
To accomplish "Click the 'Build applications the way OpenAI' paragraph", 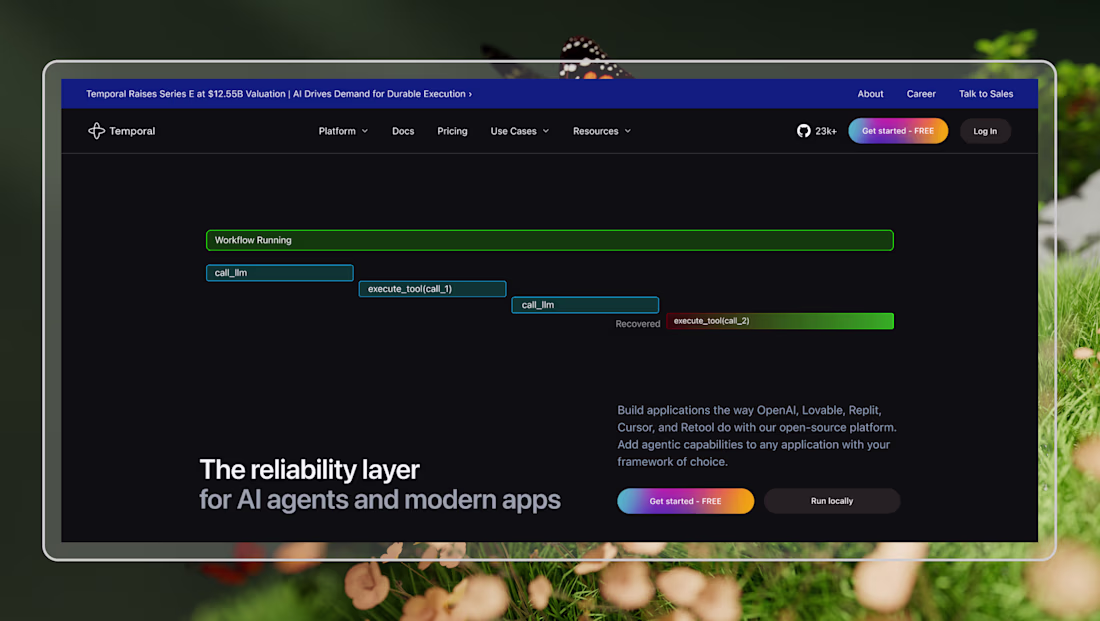I will coord(757,436).
